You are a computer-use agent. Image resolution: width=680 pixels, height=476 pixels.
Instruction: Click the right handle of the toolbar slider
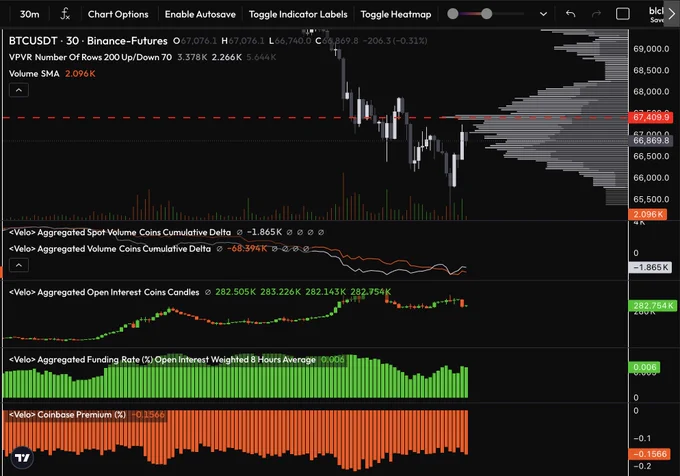(x=487, y=14)
